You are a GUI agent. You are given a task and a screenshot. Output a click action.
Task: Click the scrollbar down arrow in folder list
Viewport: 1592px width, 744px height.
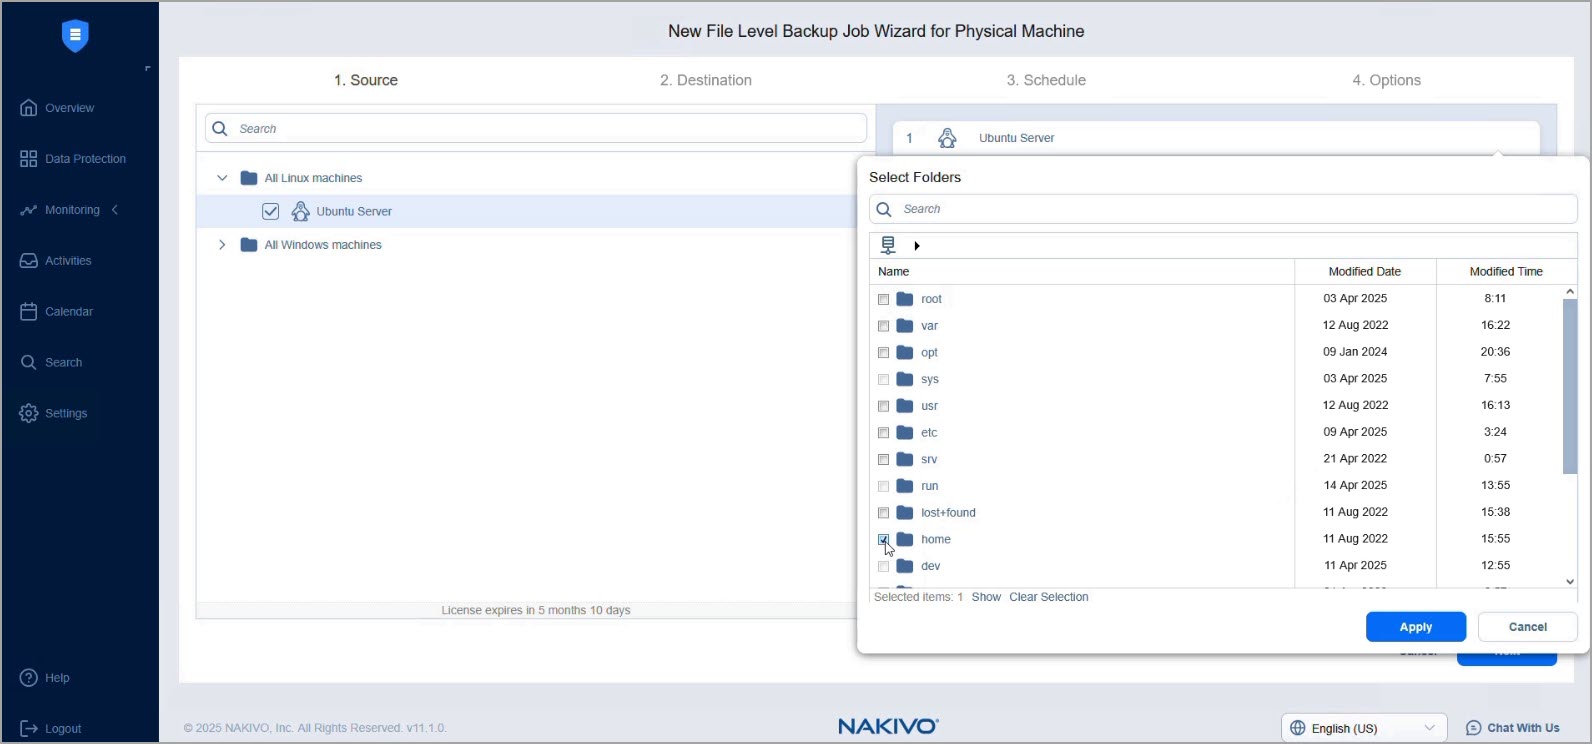pyautogui.click(x=1570, y=582)
